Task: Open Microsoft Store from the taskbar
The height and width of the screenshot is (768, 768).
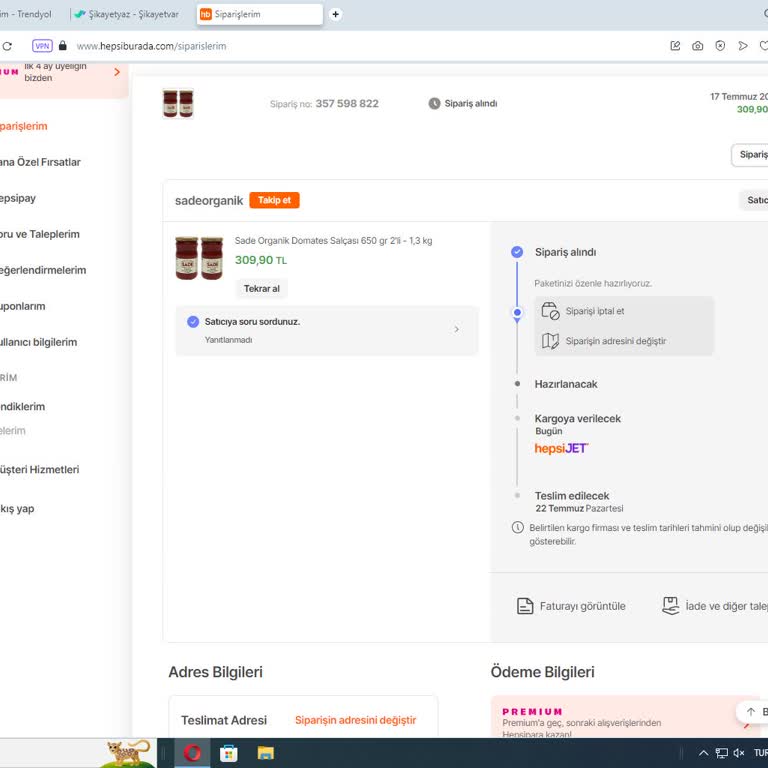Action: 229,753
